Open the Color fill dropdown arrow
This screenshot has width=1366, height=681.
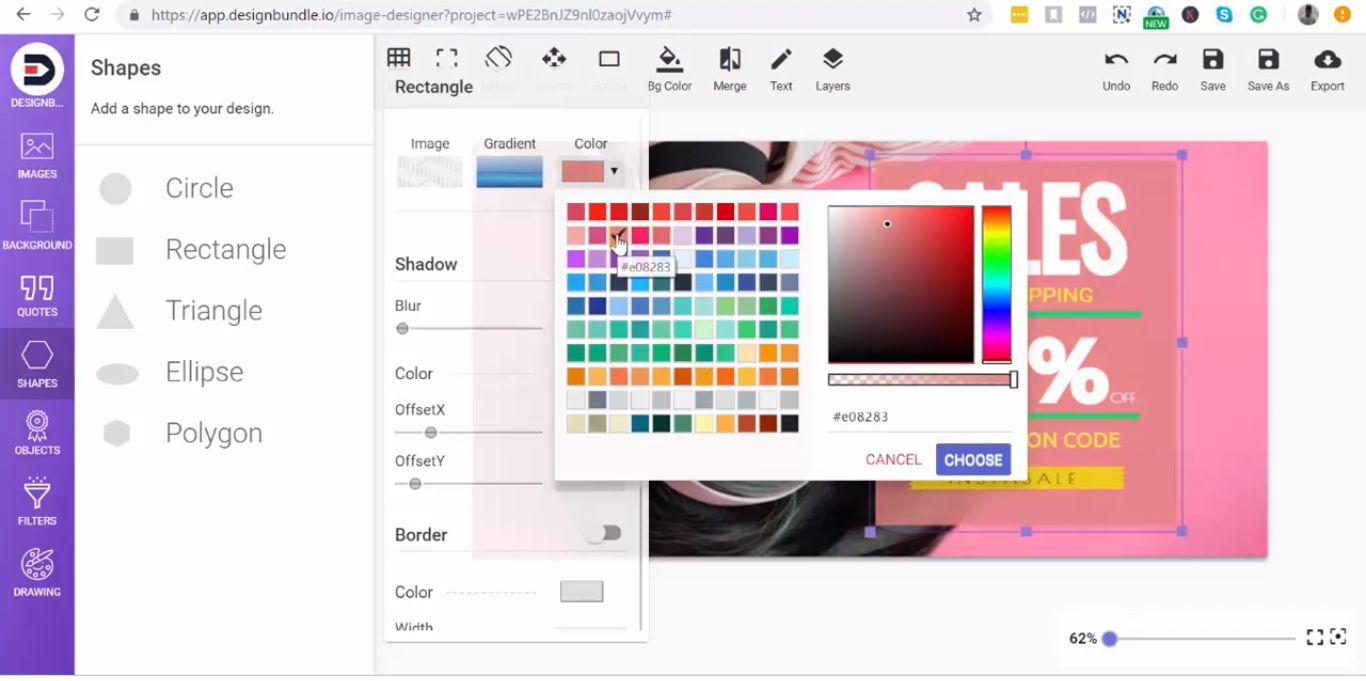[614, 171]
